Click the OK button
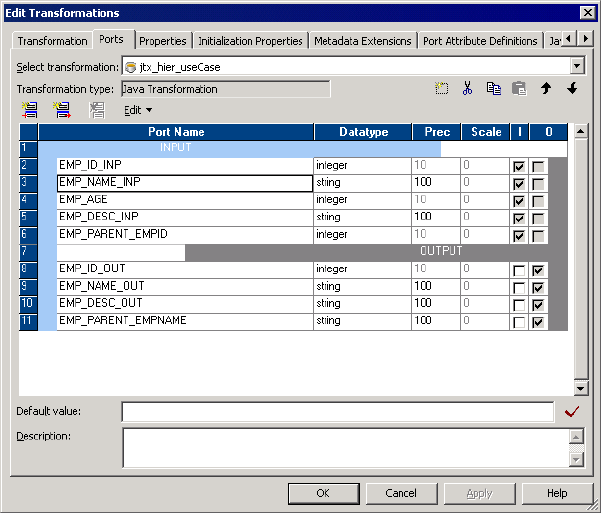 coord(323,493)
